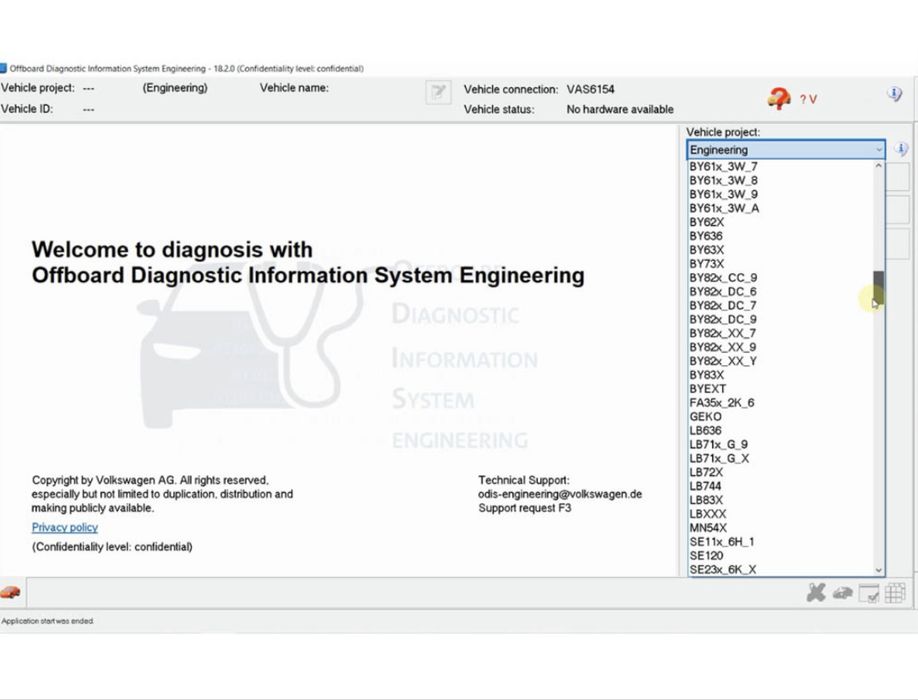
Task: Click the window checkmark icon in the bottom toolbar
Action: [869, 593]
